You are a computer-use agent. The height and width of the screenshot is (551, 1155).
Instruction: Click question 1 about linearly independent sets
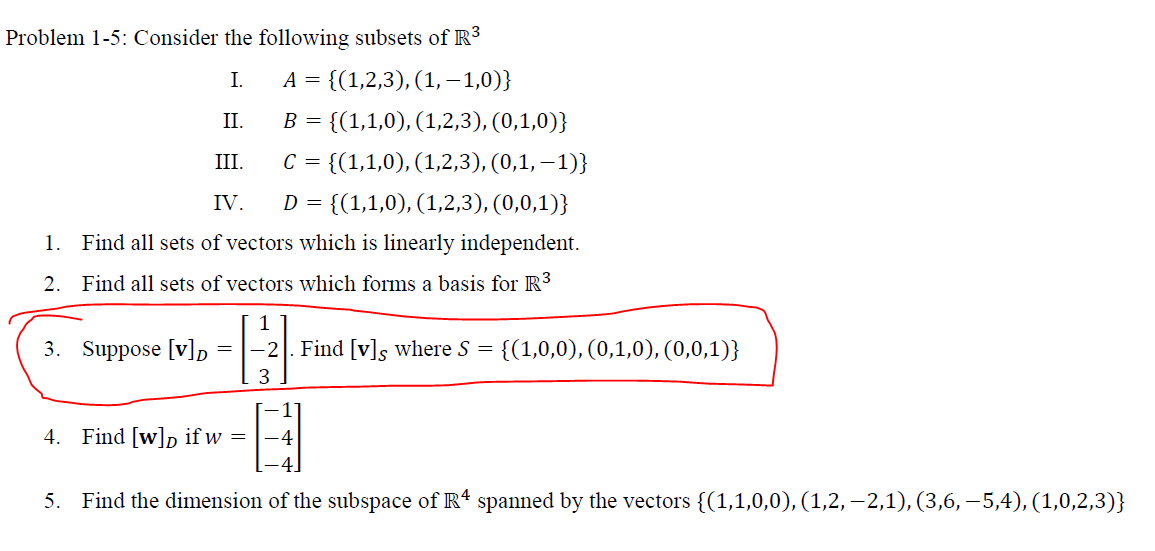point(312,243)
